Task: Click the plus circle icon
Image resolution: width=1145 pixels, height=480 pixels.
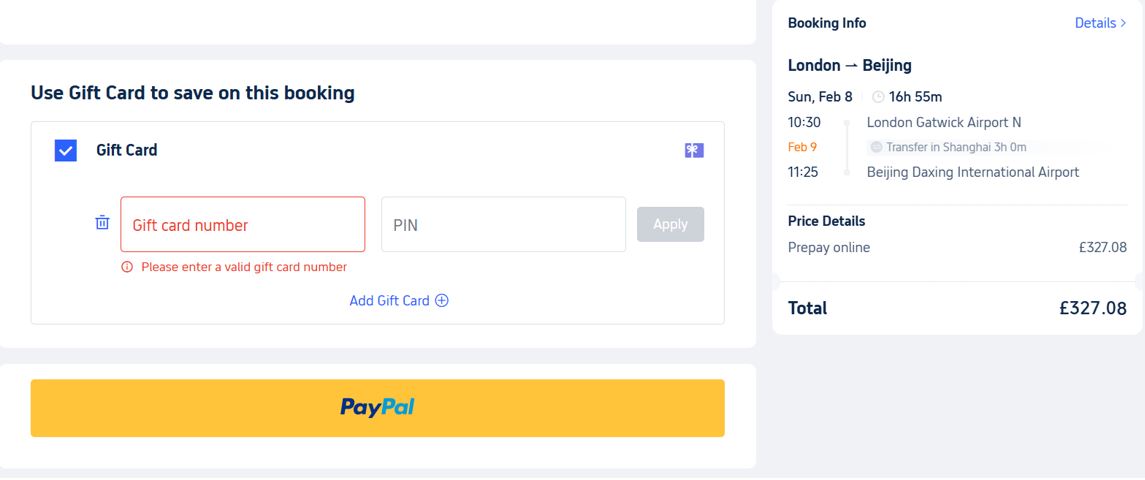Action: click(x=442, y=300)
